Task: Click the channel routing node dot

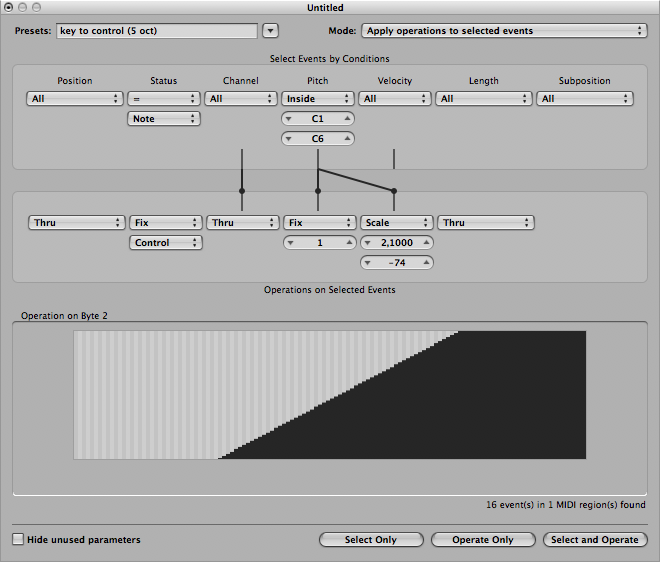Action: point(241,190)
